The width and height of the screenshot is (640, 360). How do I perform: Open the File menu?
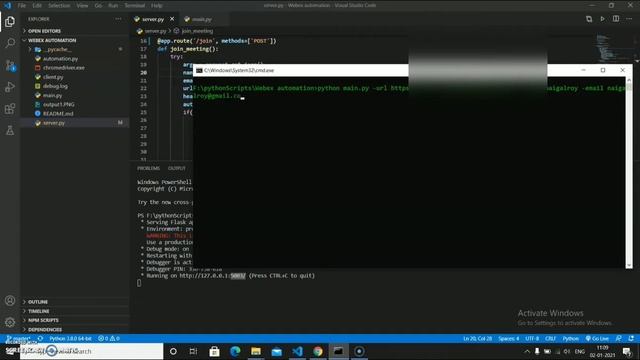(22, 5)
